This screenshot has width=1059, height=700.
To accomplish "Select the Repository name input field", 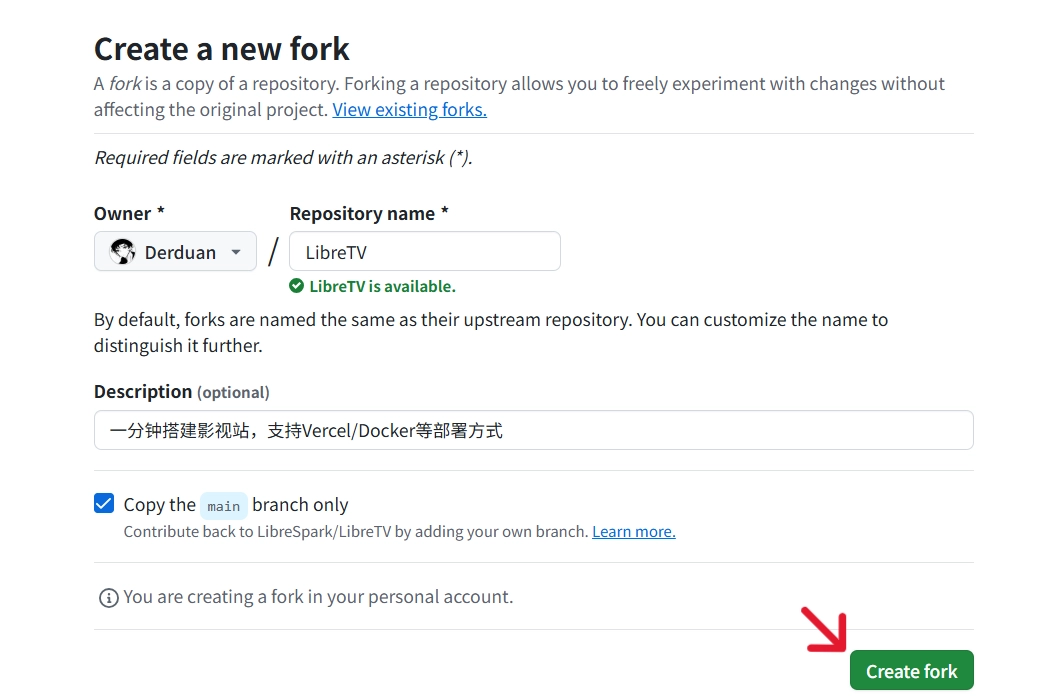I will tap(424, 250).
